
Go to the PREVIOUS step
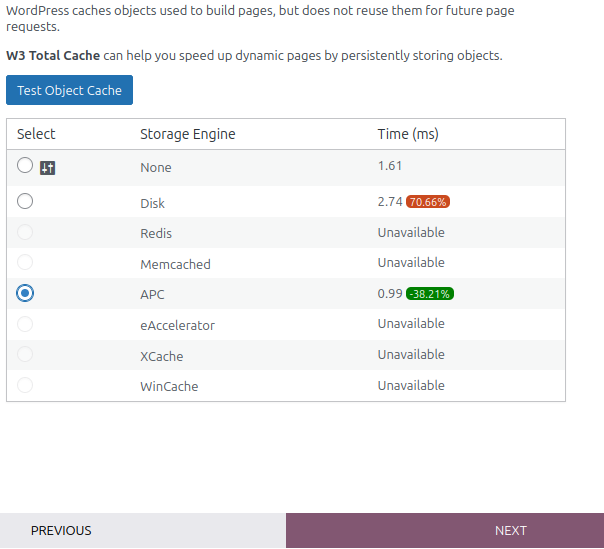coord(143,531)
